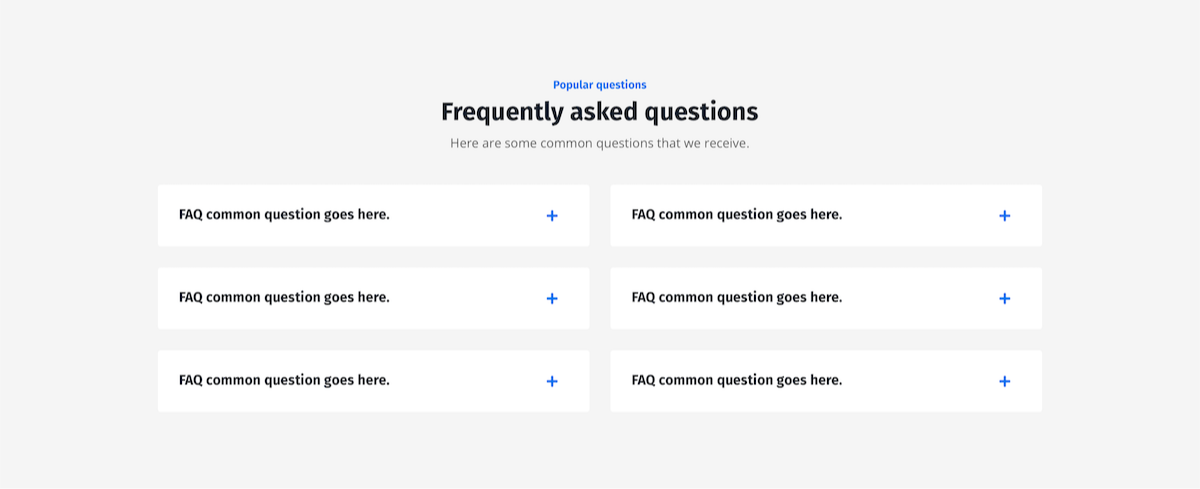Click the empty middle area of the middle-left FAQ card
1200x489 pixels.
465,299
